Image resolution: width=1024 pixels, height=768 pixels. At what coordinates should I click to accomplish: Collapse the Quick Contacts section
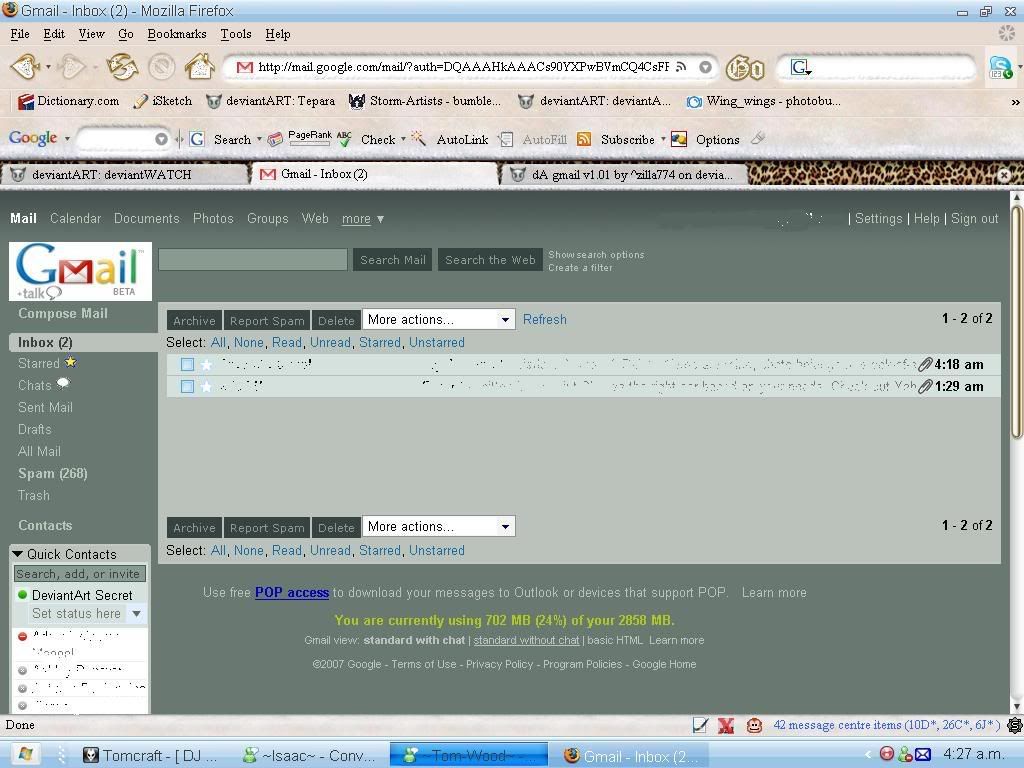click(x=18, y=554)
